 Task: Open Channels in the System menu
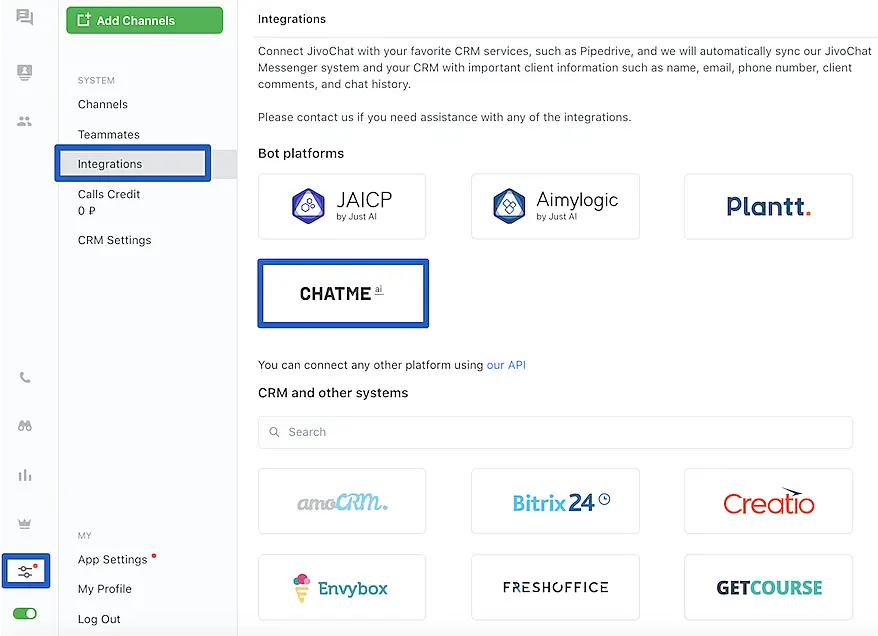click(103, 104)
